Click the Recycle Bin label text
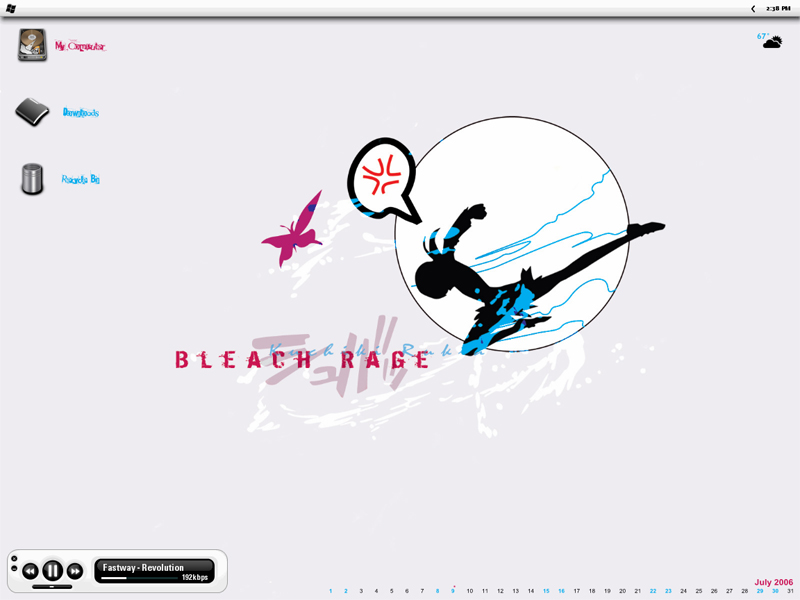 80,179
